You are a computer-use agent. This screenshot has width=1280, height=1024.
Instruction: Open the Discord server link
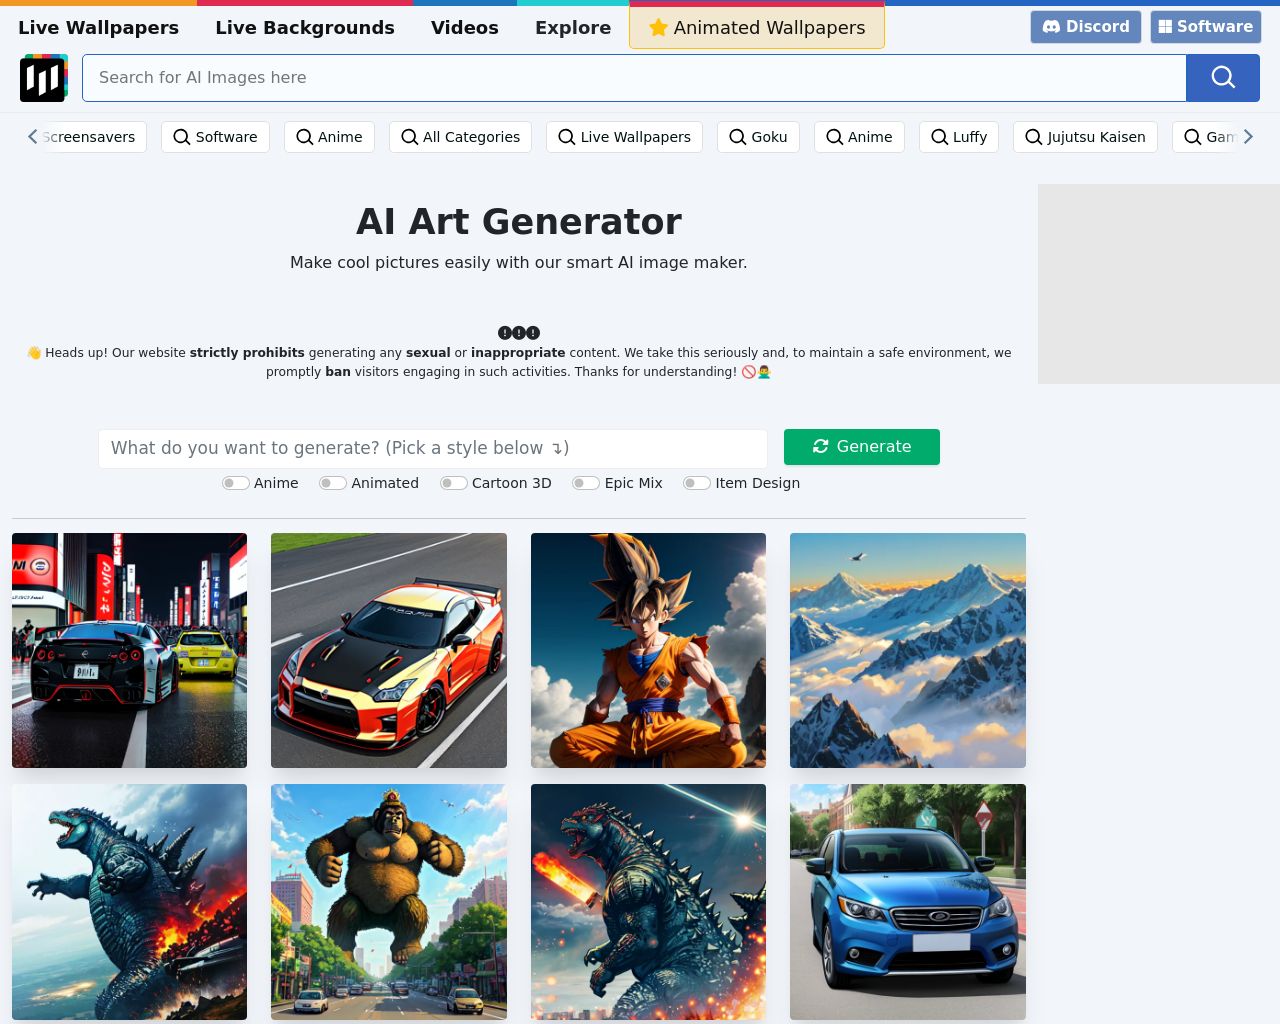pyautogui.click(x=1086, y=27)
